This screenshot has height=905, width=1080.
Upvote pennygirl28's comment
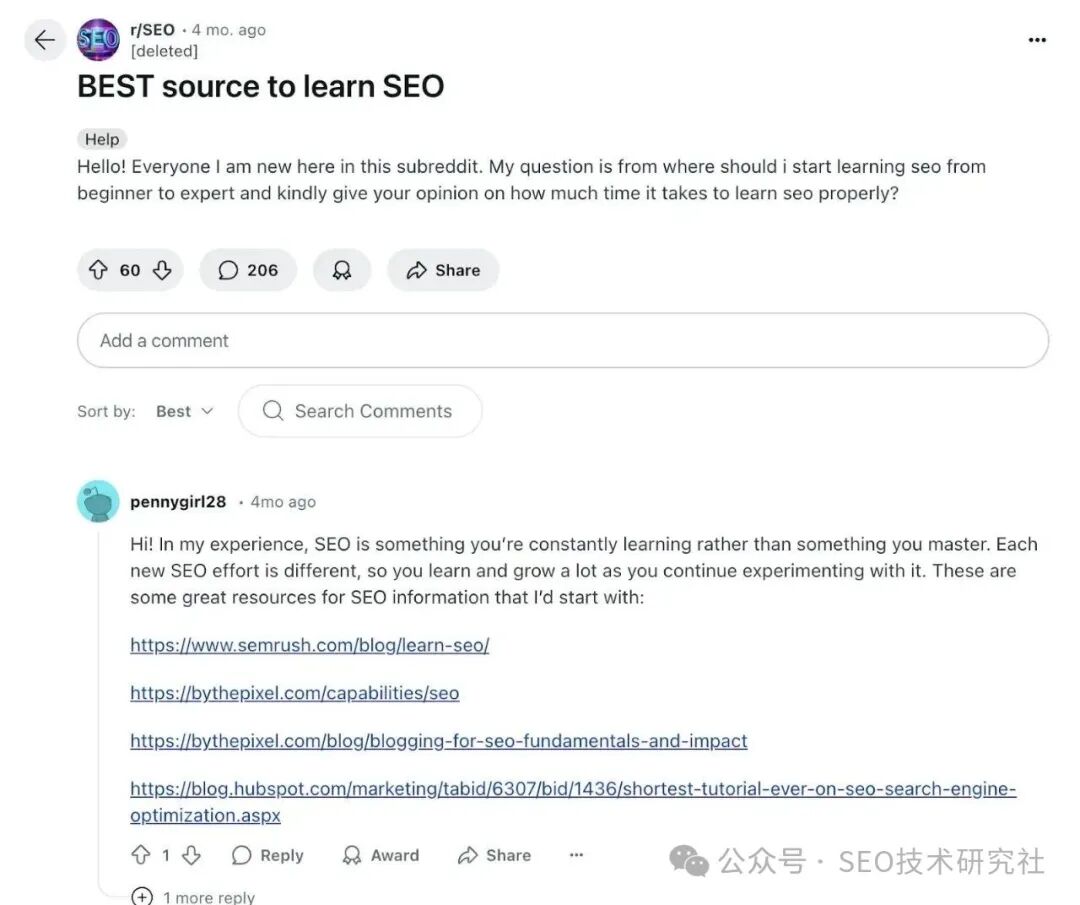click(141, 855)
